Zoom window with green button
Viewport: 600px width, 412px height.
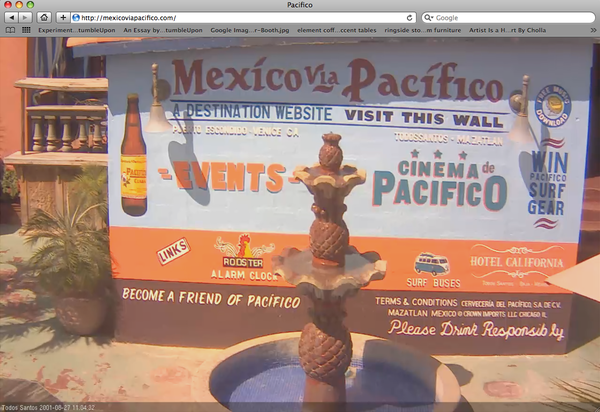pyautogui.click(x=30, y=5)
